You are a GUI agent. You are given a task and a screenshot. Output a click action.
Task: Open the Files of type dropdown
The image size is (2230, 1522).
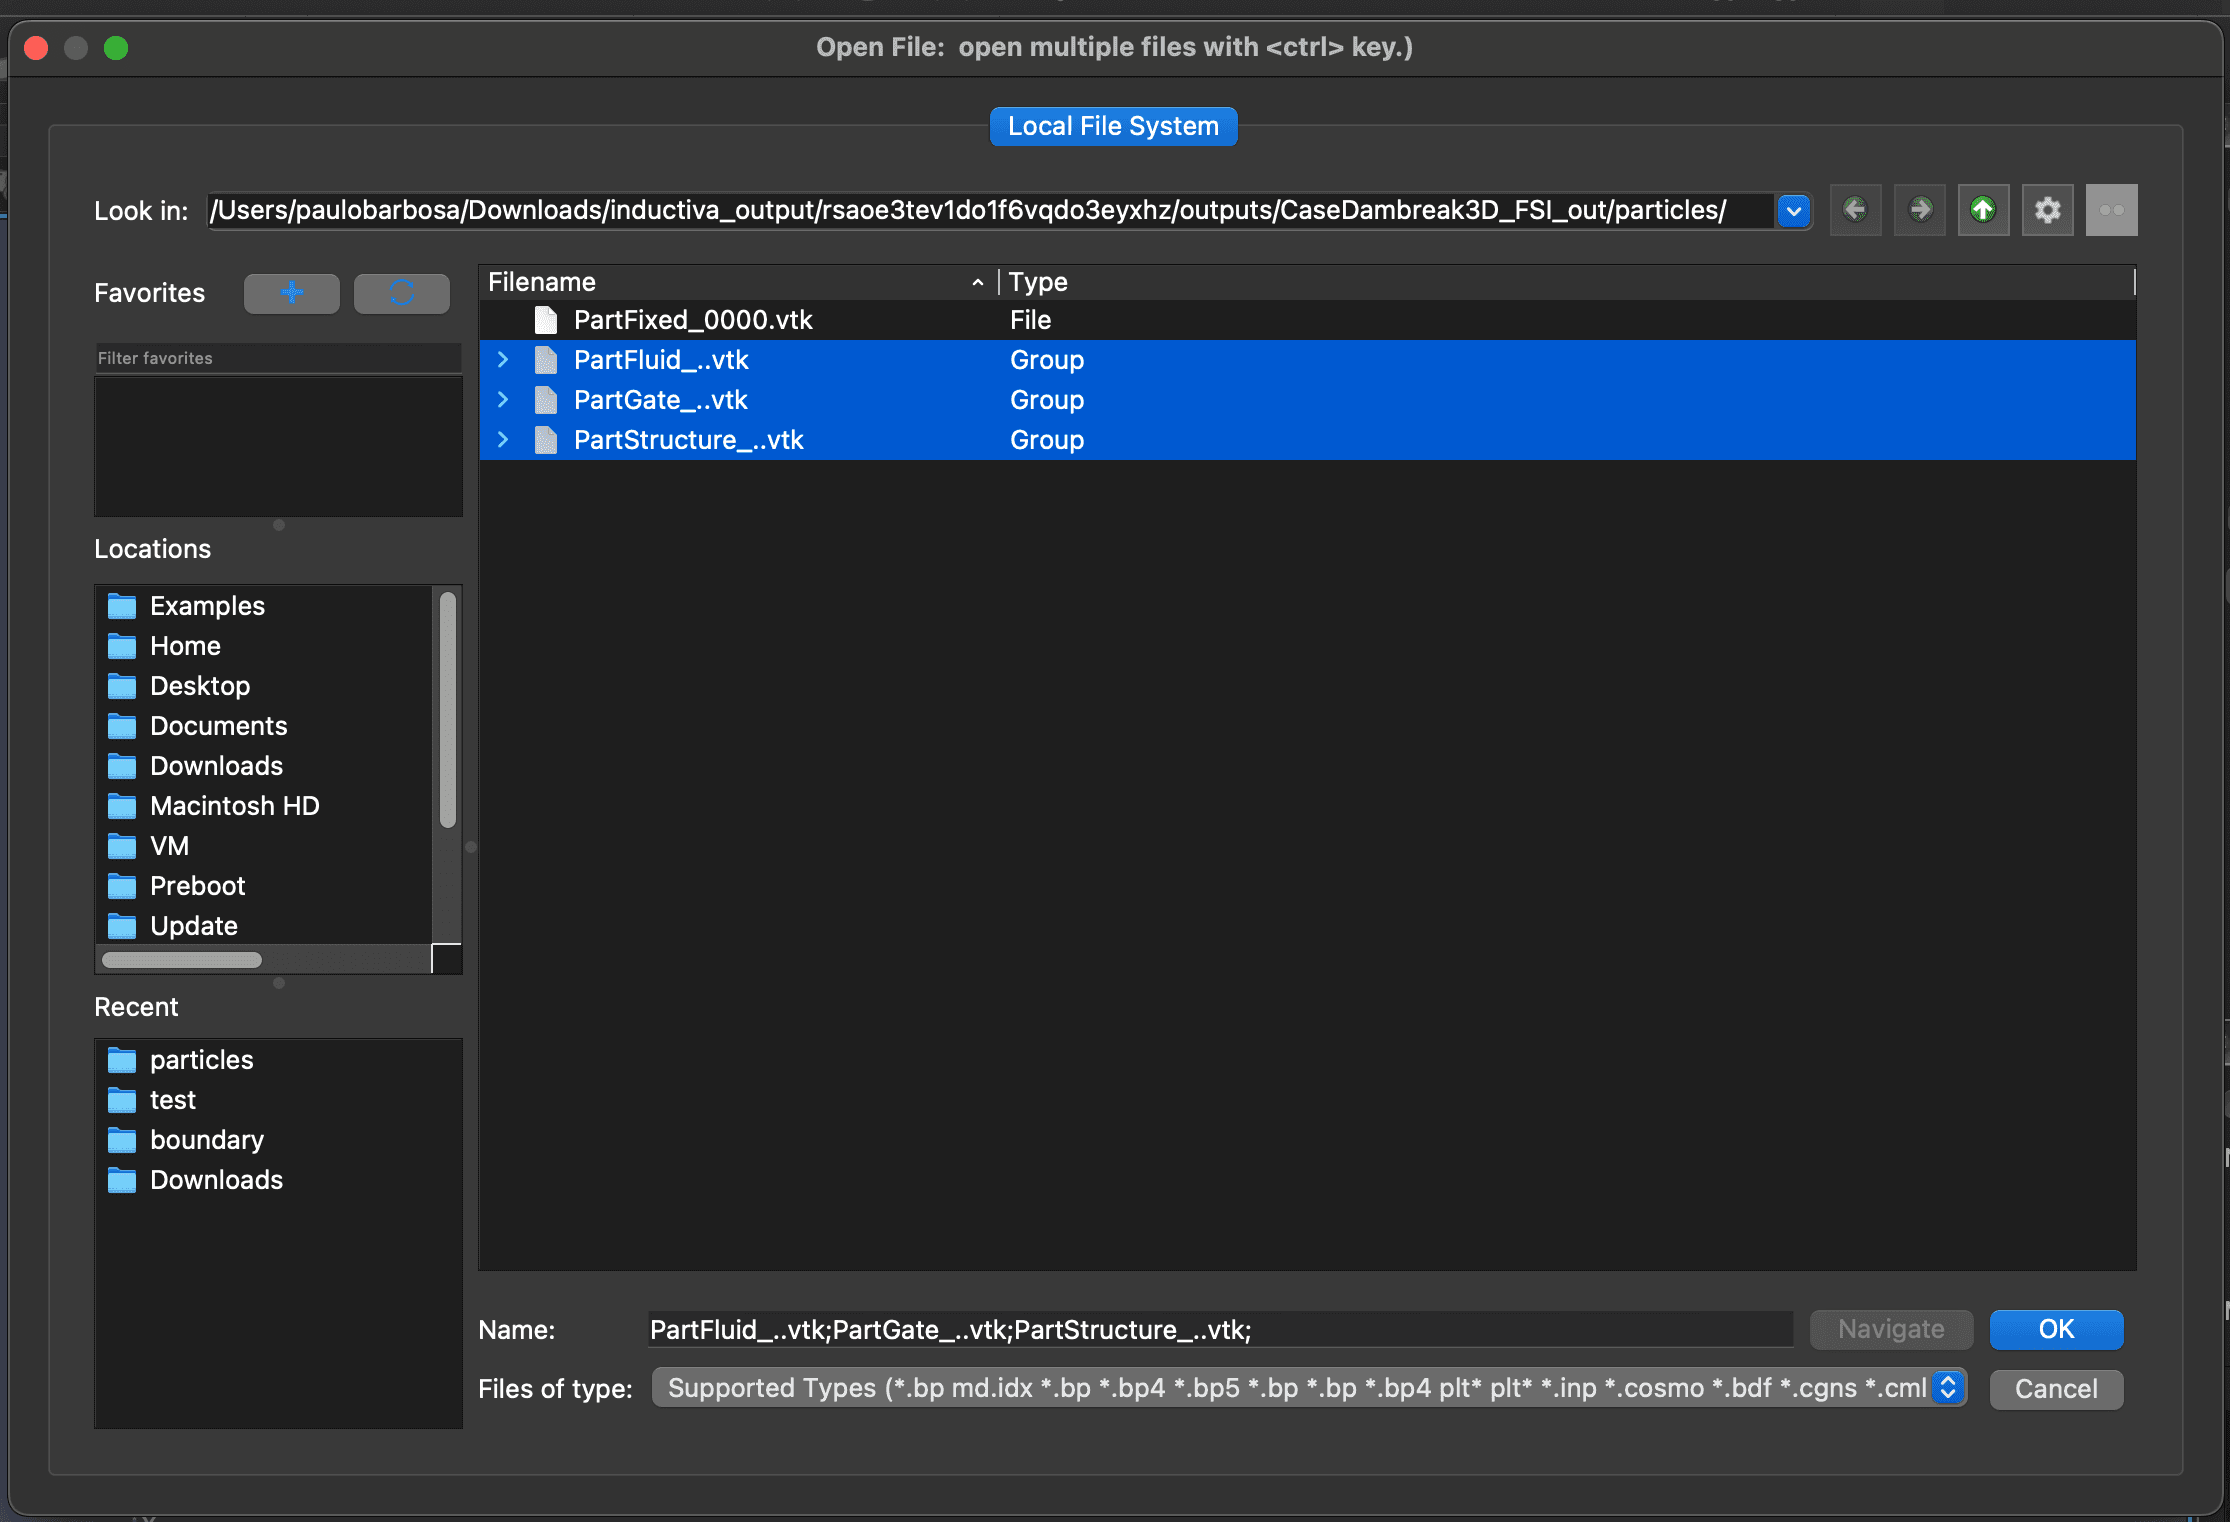click(x=1946, y=1388)
